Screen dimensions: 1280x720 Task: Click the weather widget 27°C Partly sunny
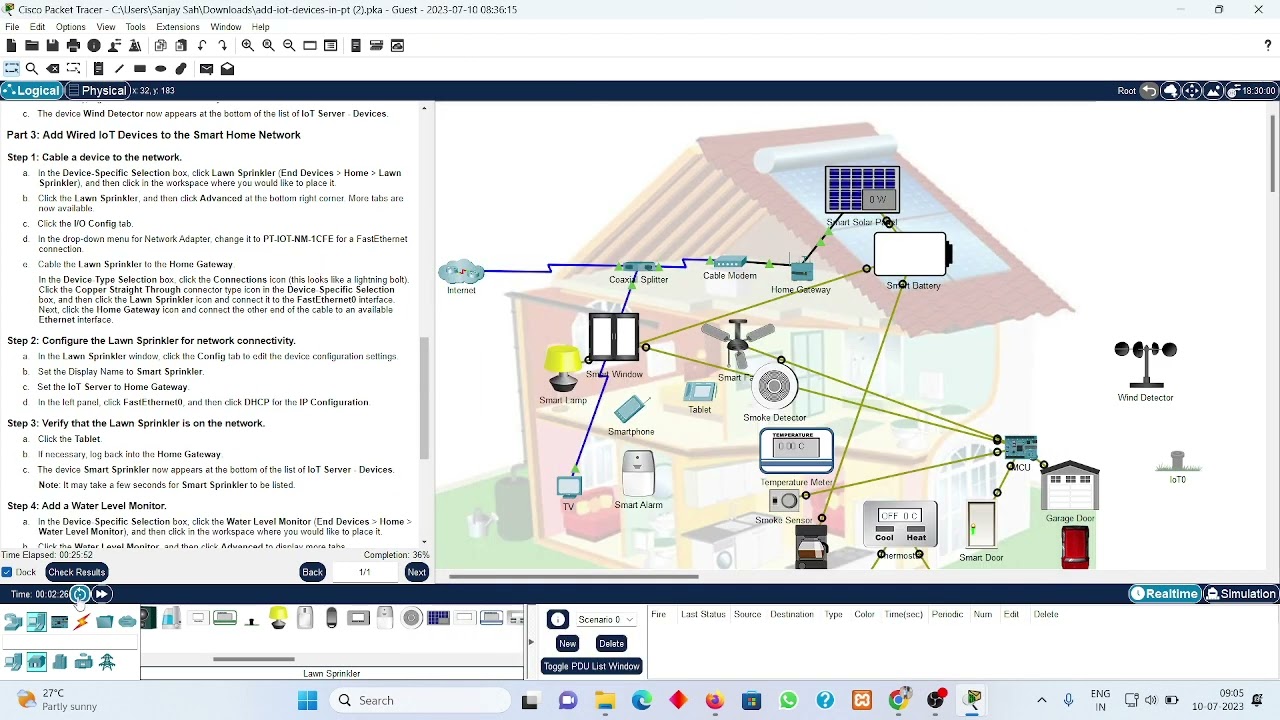click(x=57, y=700)
